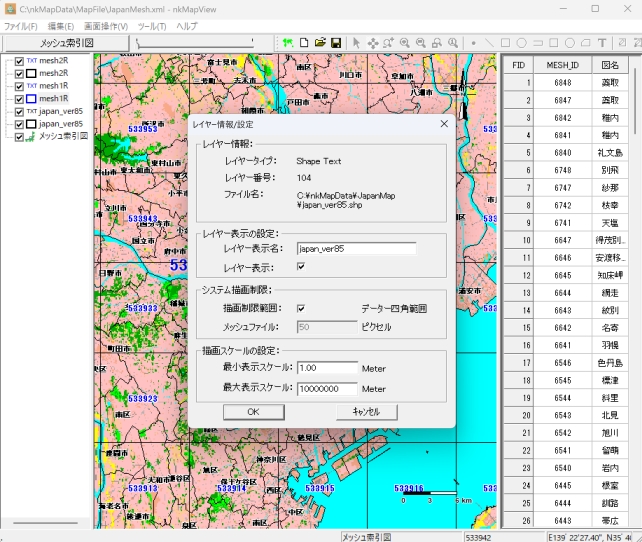Select the line drawing tool
642x542 pixels.
(489, 43)
